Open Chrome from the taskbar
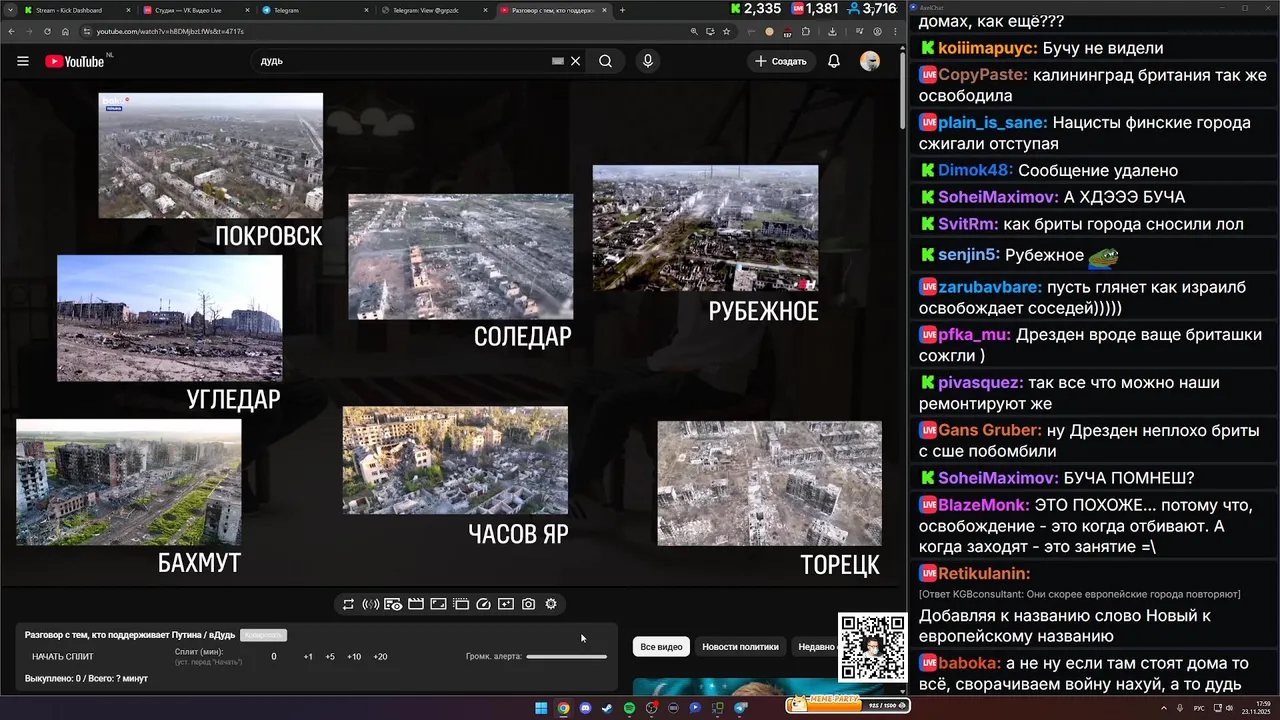1280x720 pixels. [x=563, y=708]
